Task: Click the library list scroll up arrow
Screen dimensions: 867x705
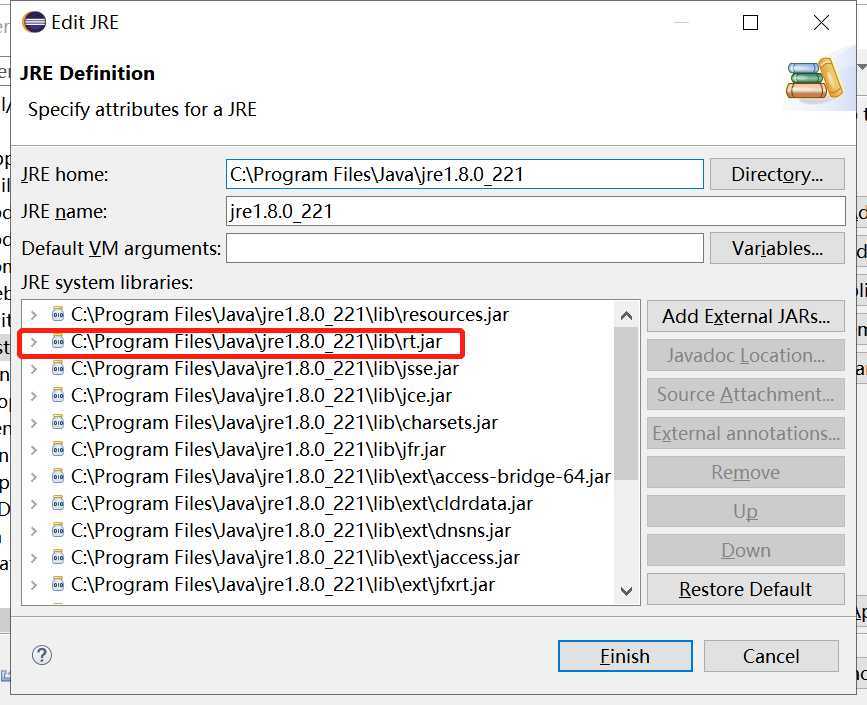Action: [626, 316]
